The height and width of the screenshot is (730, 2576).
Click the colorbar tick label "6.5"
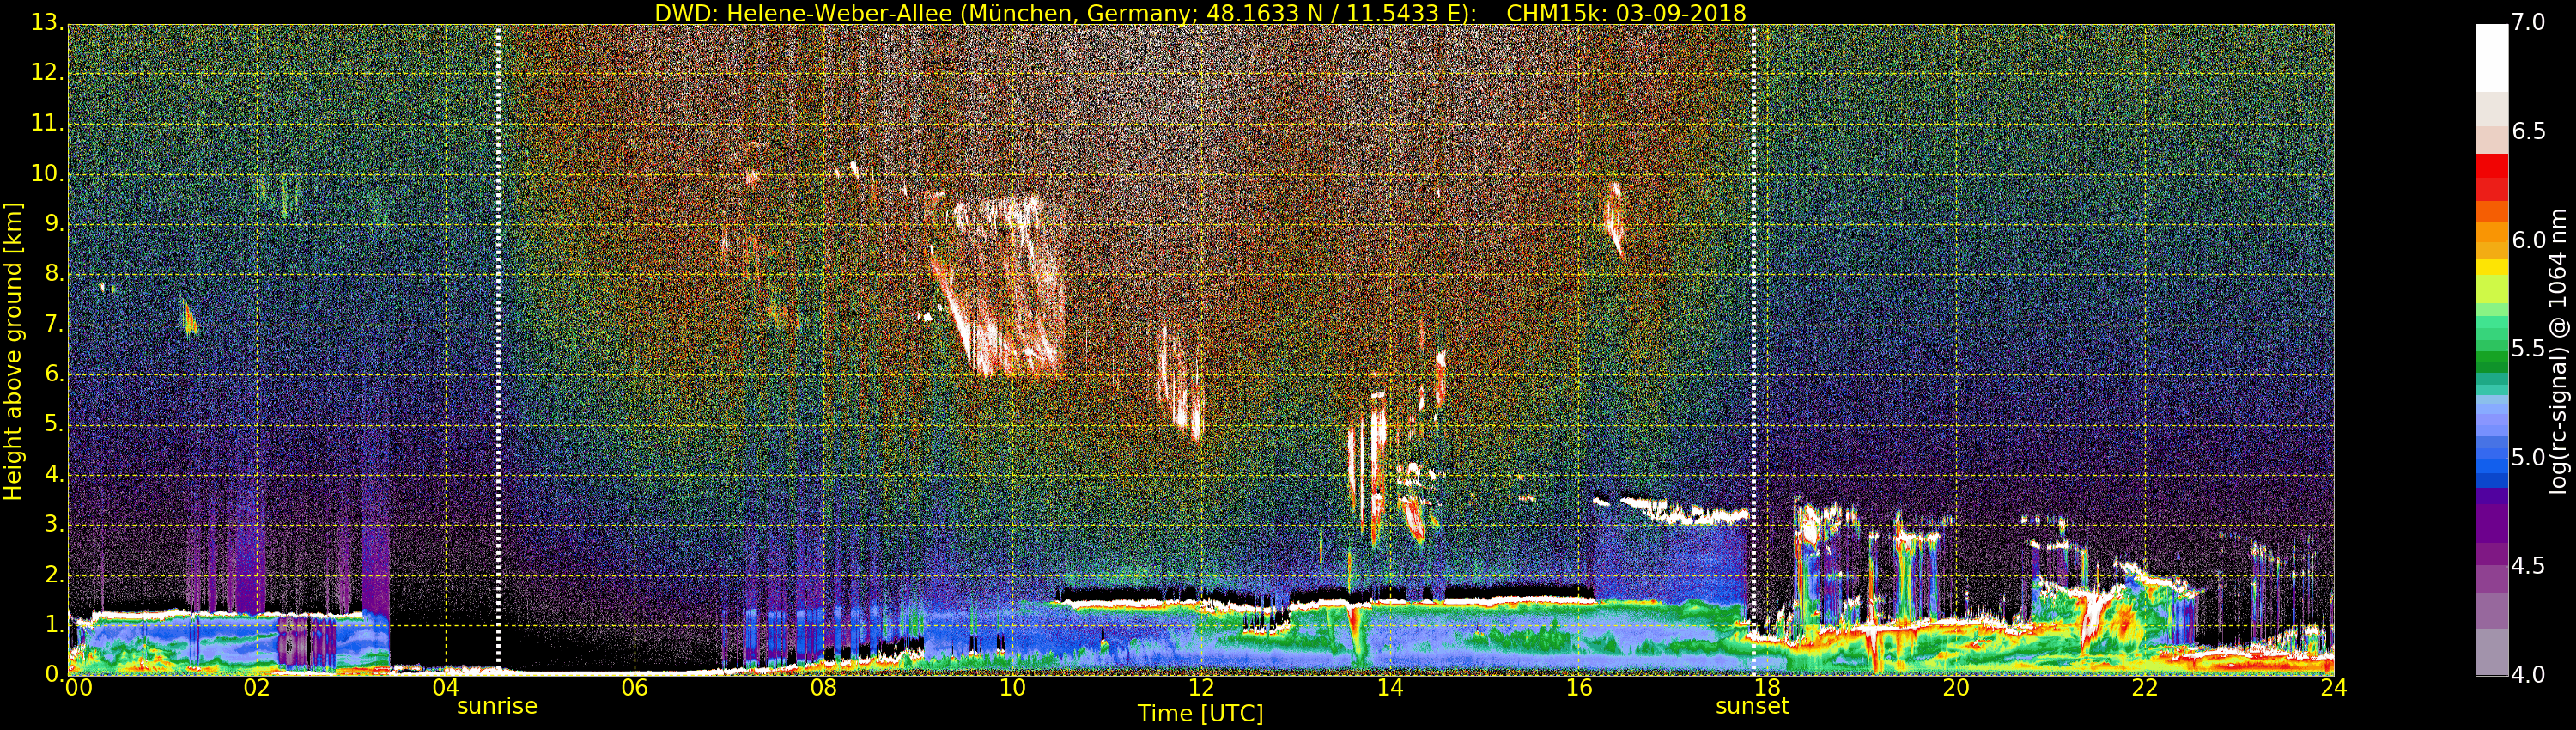point(2530,132)
